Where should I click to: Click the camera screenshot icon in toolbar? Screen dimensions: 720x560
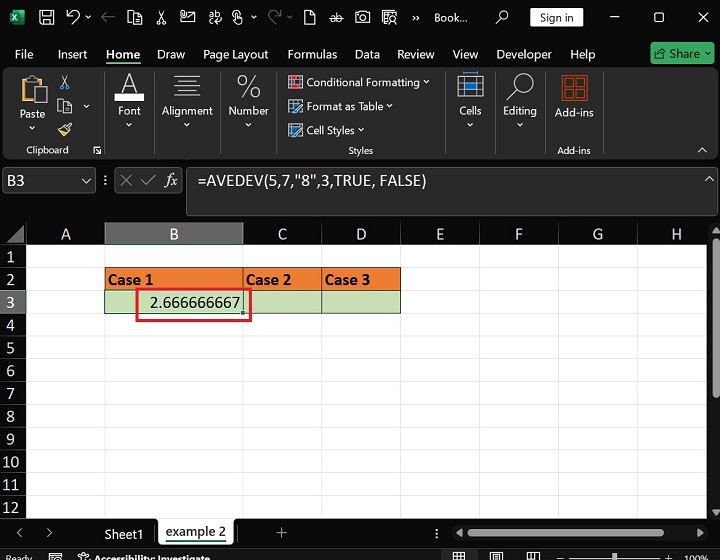pyautogui.click(x=362, y=17)
